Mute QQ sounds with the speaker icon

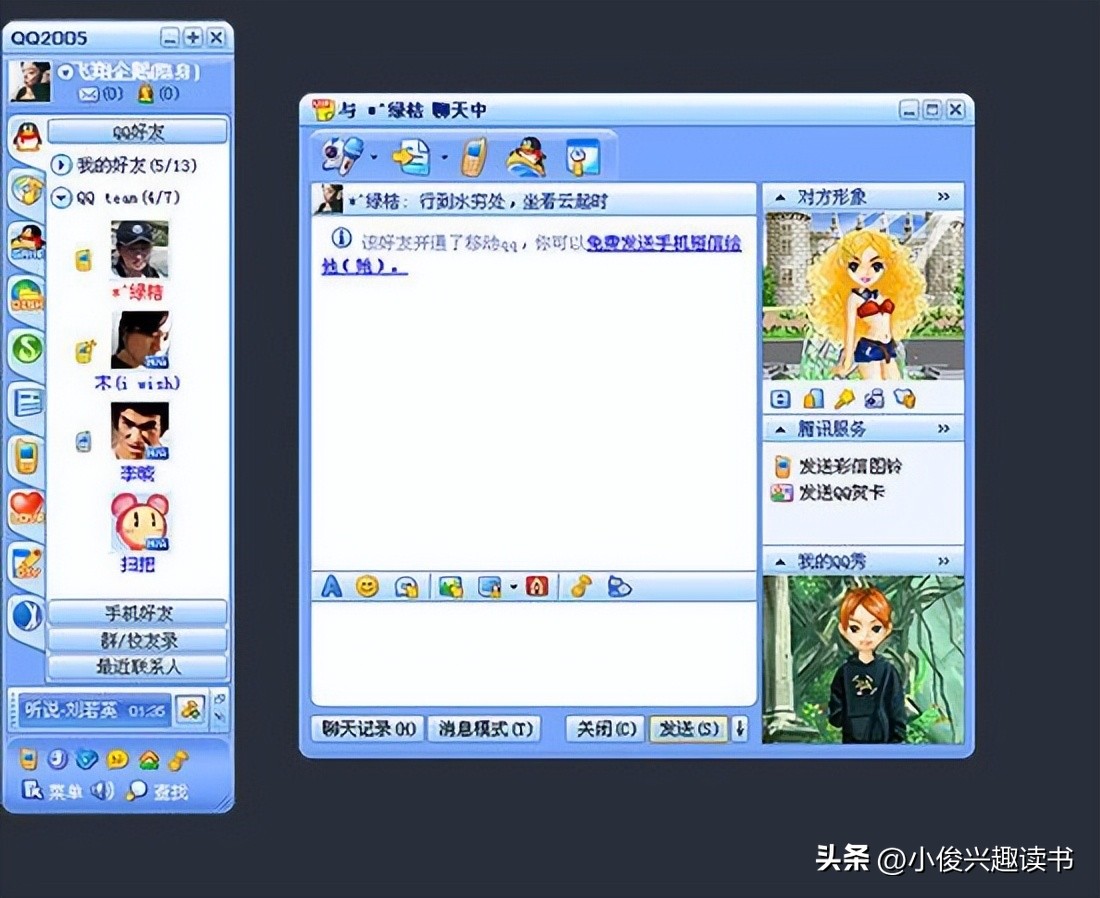point(101,789)
